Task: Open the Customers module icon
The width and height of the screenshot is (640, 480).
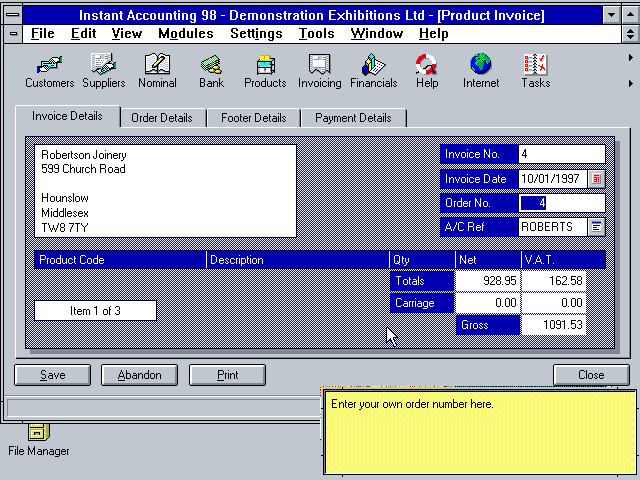Action: coord(49,71)
